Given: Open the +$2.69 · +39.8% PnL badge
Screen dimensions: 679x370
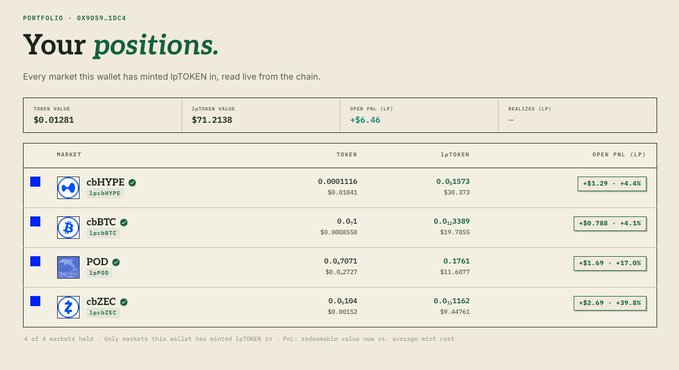Looking at the screenshot, I should (x=610, y=303).
